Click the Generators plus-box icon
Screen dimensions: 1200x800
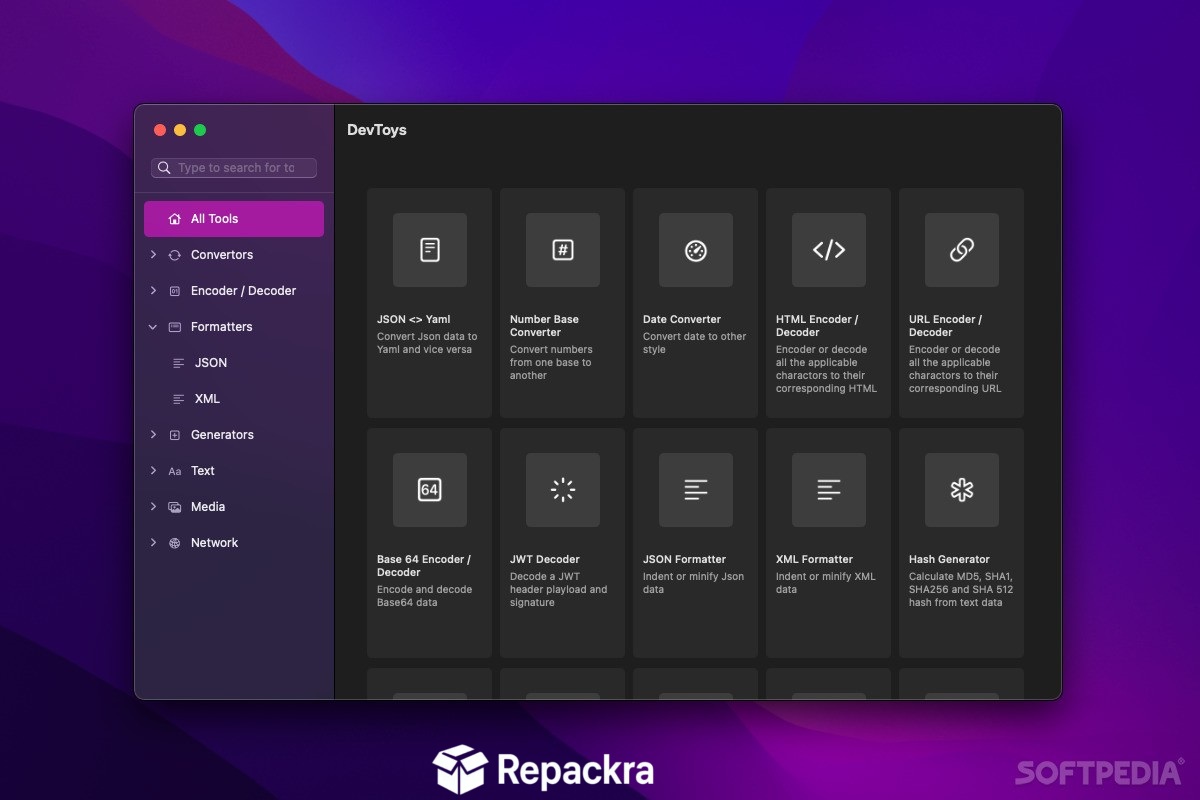175,435
